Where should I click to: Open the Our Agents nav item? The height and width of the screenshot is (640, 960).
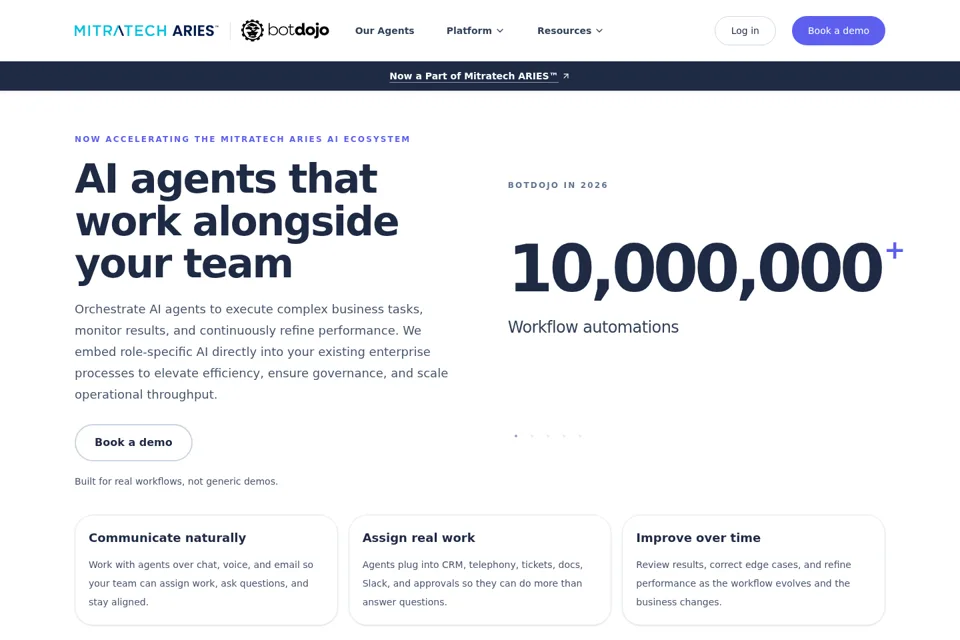[384, 31]
